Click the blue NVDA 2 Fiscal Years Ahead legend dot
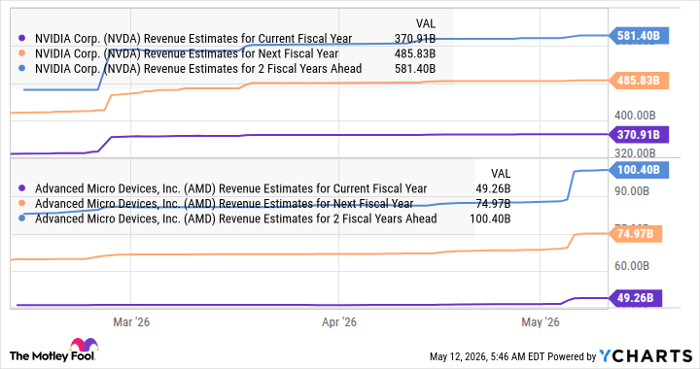Screen dimensions: 700x369 22,69
